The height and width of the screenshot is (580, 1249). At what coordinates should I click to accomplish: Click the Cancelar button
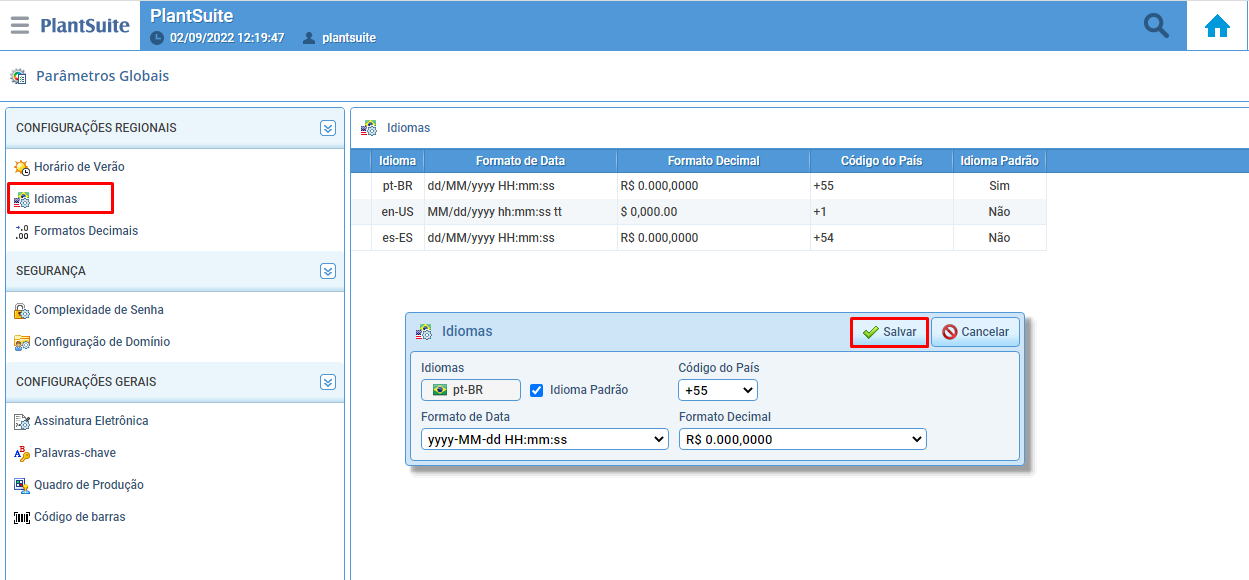pyautogui.click(x=975, y=332)
